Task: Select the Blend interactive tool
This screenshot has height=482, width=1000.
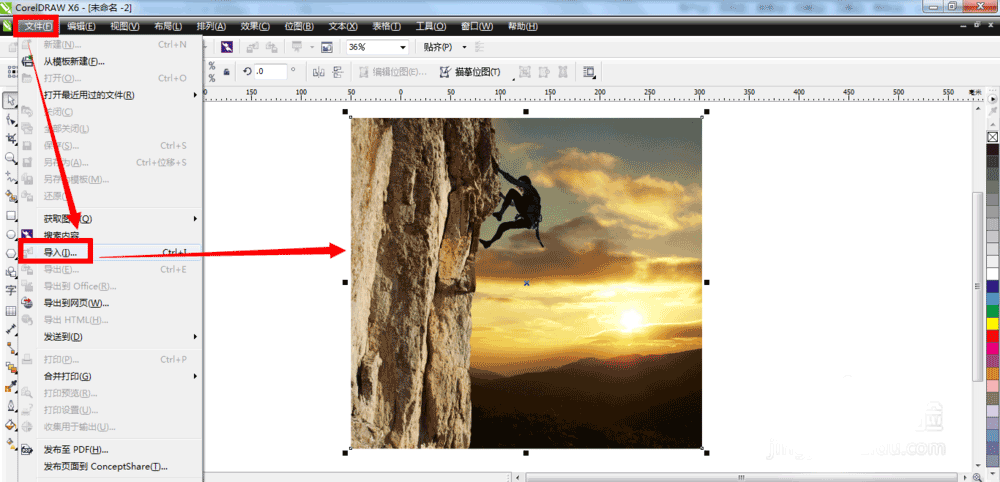Action: coord(10,367)
